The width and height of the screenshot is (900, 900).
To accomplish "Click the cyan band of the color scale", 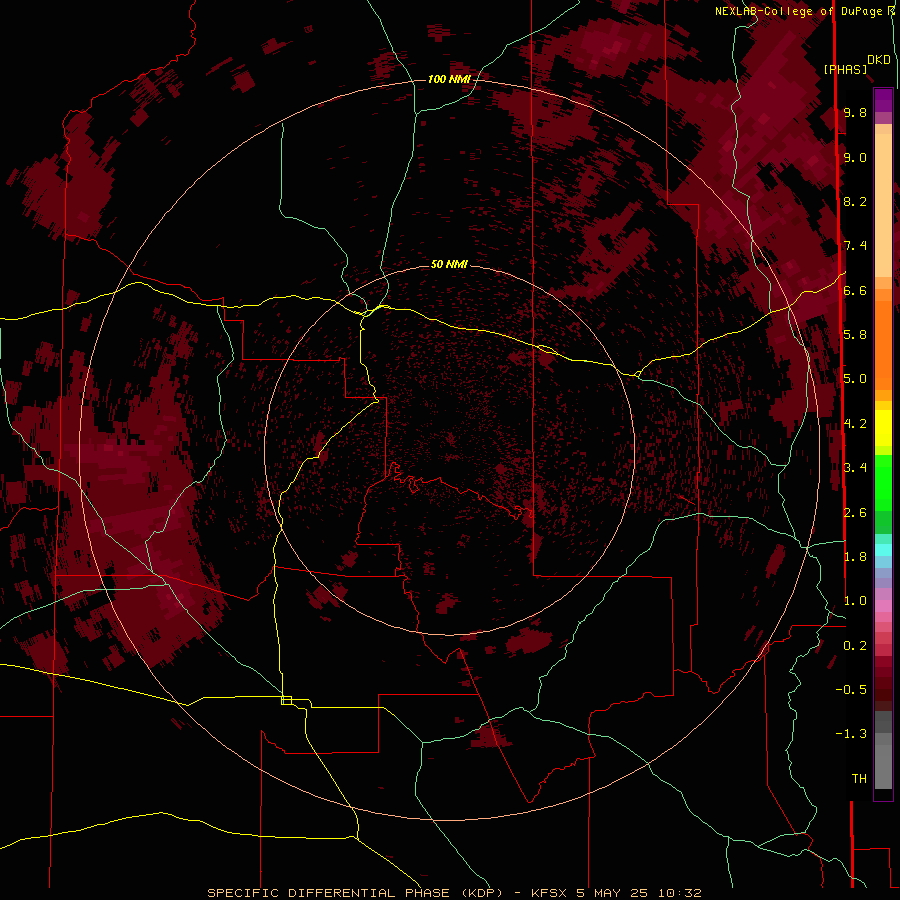I will pos(883,550).
